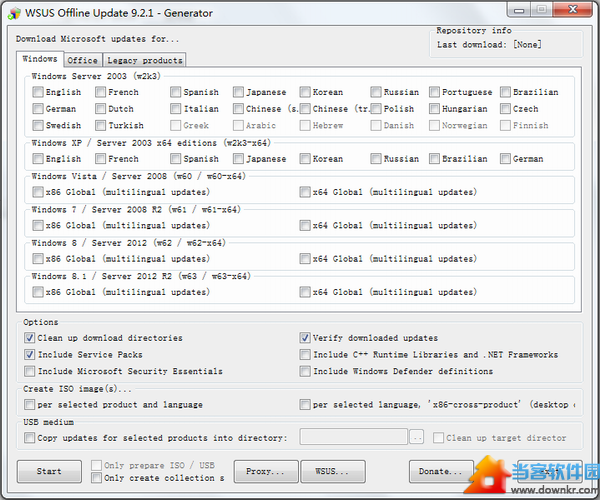Screen dimensions: 600x500
Task: Enable the Turkish checkbox
Action: pos(101,125)
